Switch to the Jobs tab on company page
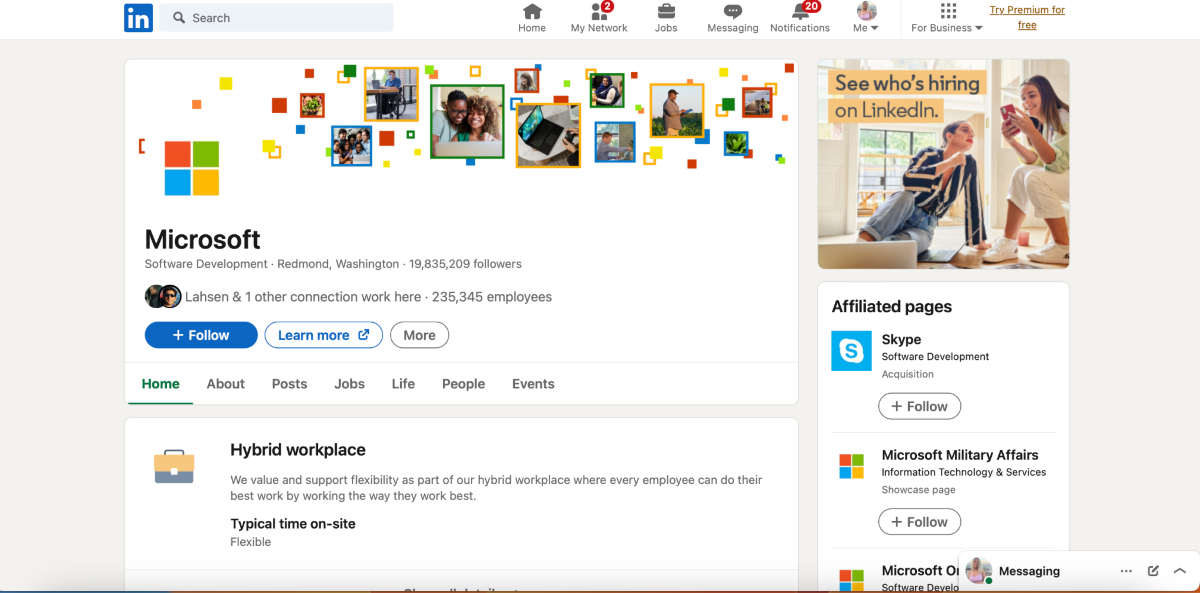 tap(350, 384)
